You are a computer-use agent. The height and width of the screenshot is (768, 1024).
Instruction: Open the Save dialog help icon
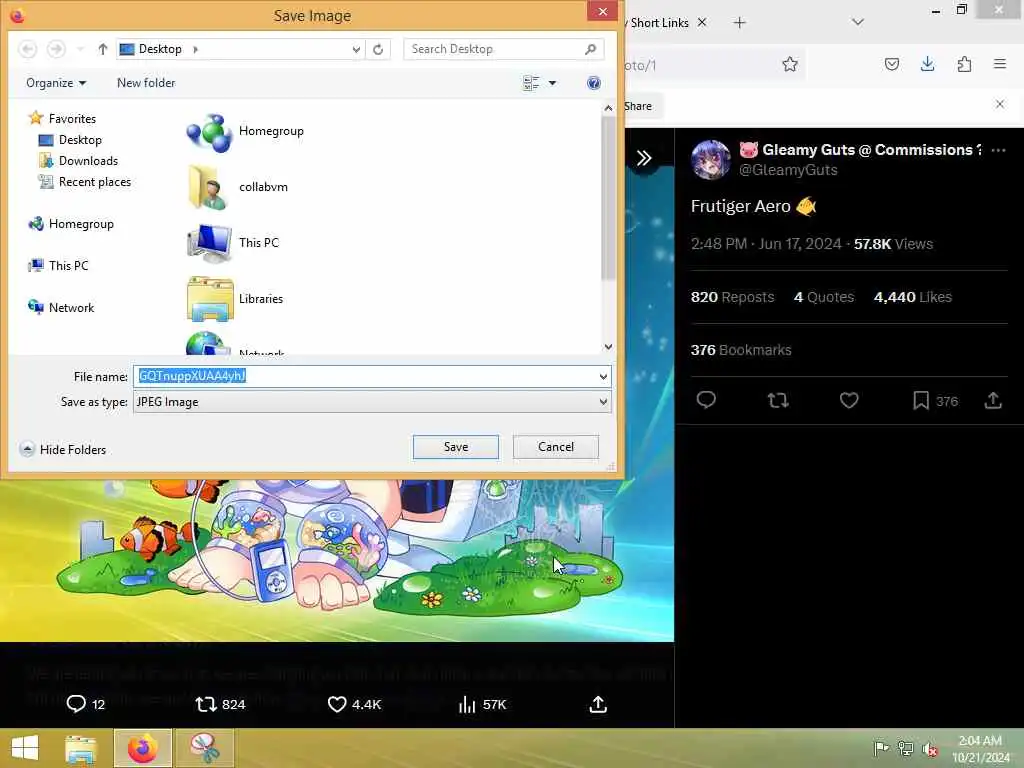[x=594, y=83]
